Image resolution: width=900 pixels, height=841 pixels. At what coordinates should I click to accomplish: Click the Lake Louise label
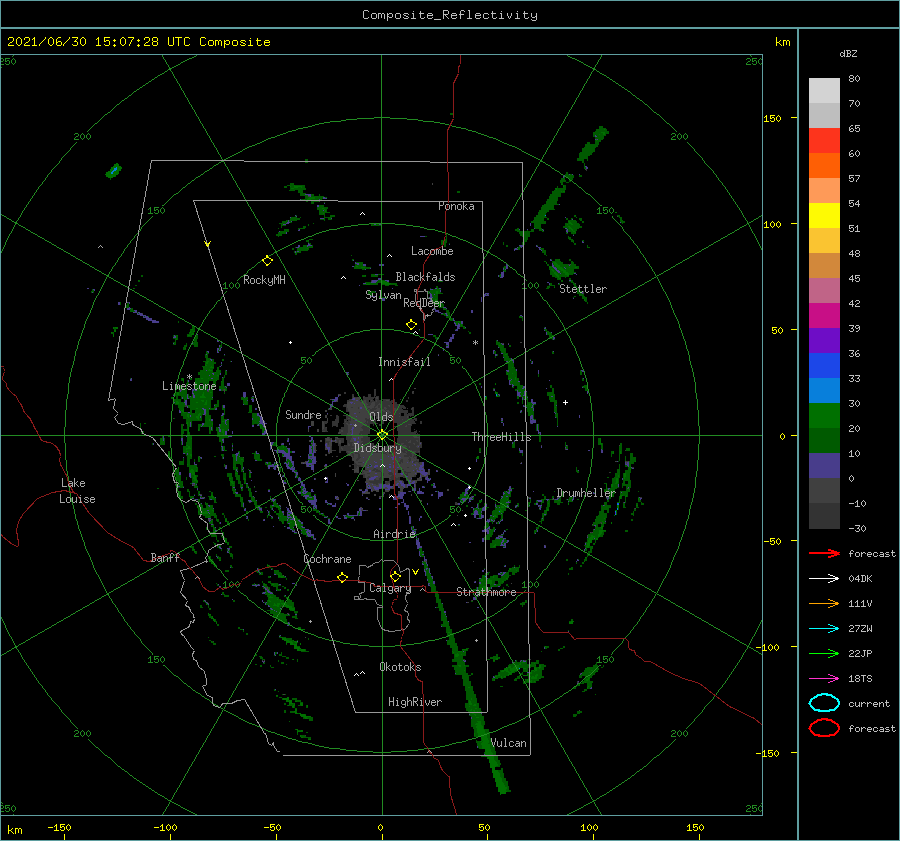(x=77, y=491)
